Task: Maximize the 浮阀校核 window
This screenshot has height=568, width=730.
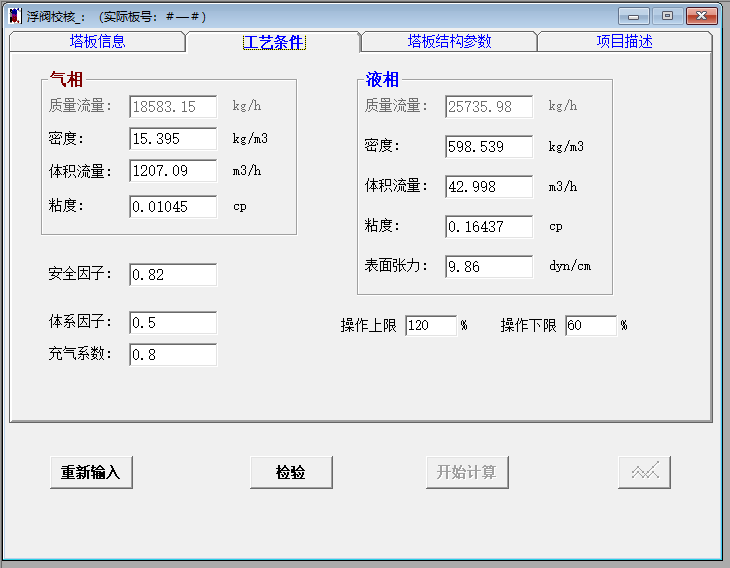Action: 667,16
